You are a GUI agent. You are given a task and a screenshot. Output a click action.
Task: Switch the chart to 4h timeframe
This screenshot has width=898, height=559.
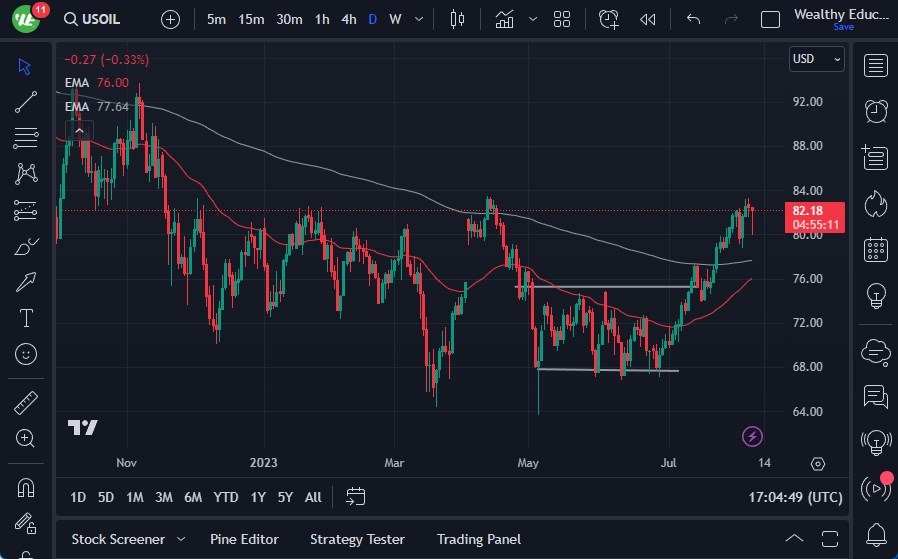pos(348,19)
